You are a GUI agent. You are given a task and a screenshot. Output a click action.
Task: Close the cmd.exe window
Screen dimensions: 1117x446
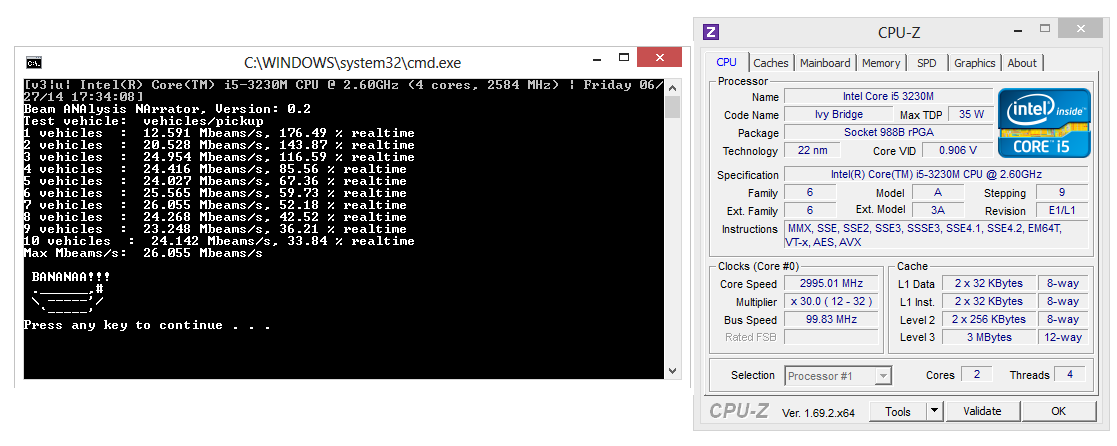661,58
